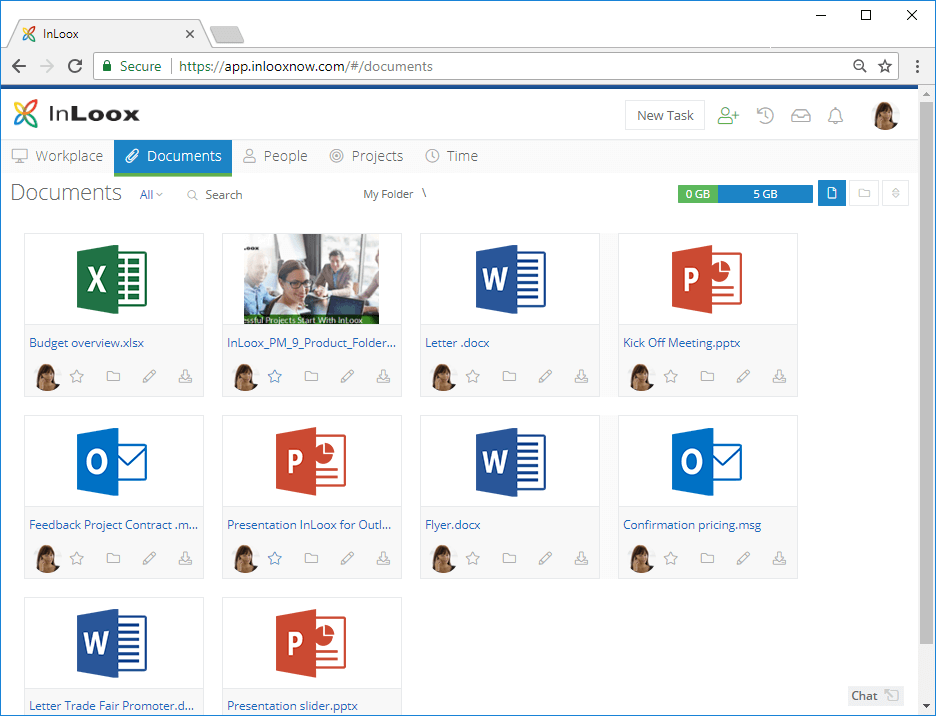This screenshot has height=716, width=936.
Task: Download the InLoox_PM_9_Product_Folder file
Action: (383, 376)
